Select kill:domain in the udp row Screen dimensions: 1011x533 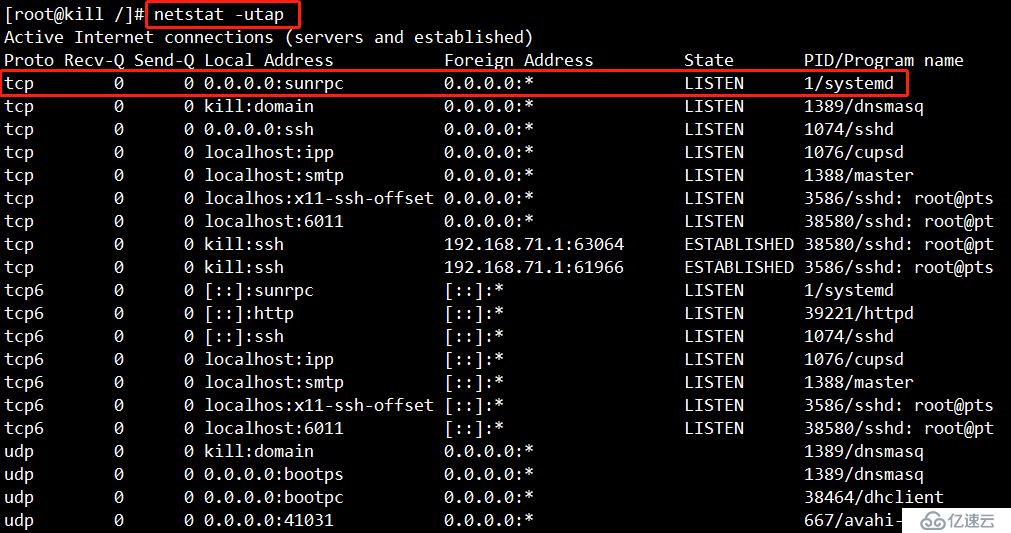(259, 451)
